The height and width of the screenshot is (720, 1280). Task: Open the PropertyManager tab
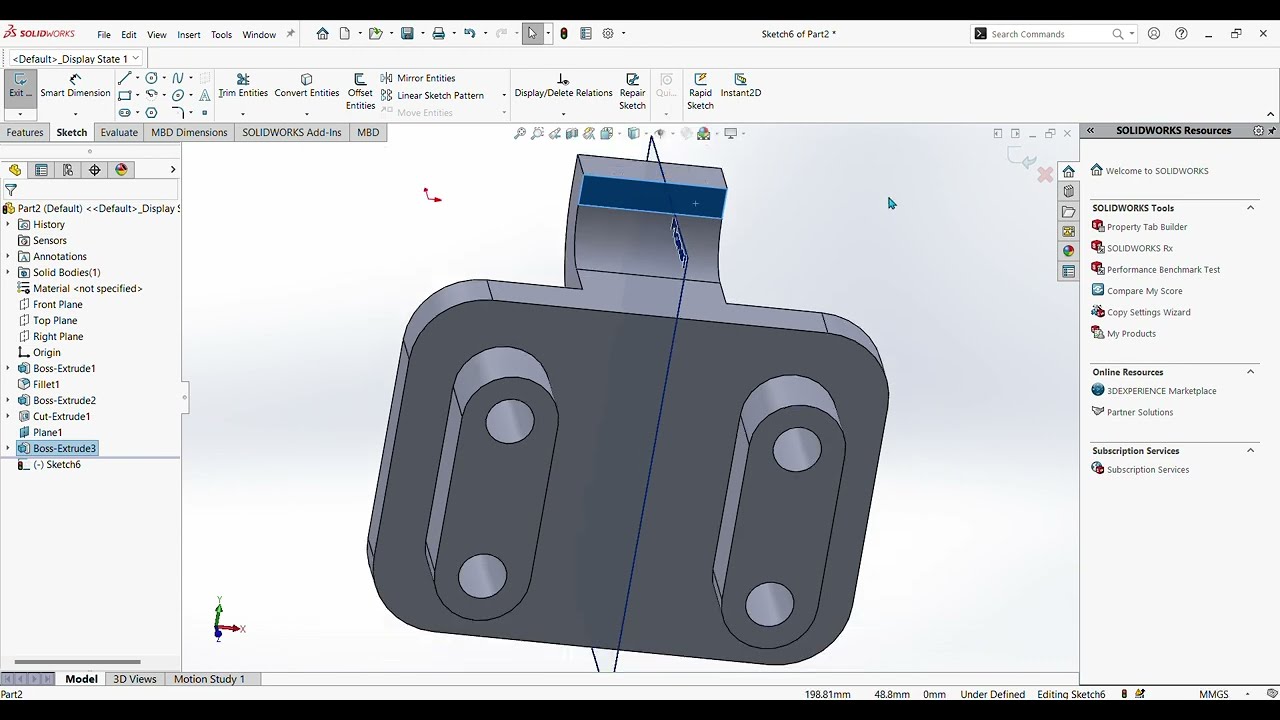pos(41,170)
